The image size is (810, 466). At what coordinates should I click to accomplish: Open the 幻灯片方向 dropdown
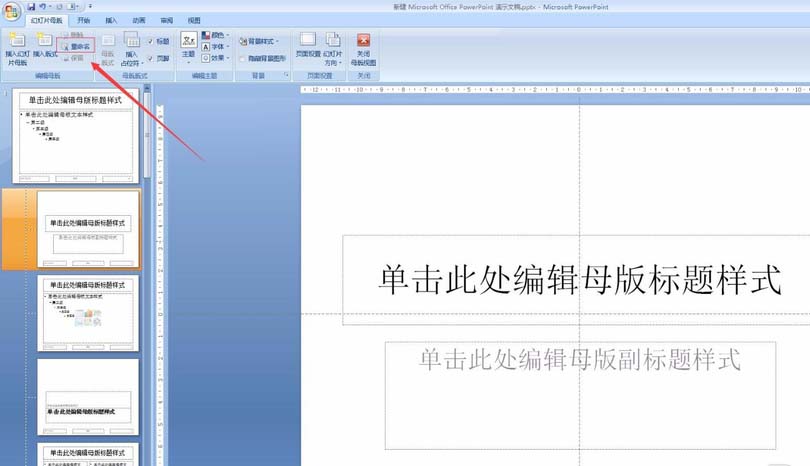pyautogui.click(x=333, y=49)
